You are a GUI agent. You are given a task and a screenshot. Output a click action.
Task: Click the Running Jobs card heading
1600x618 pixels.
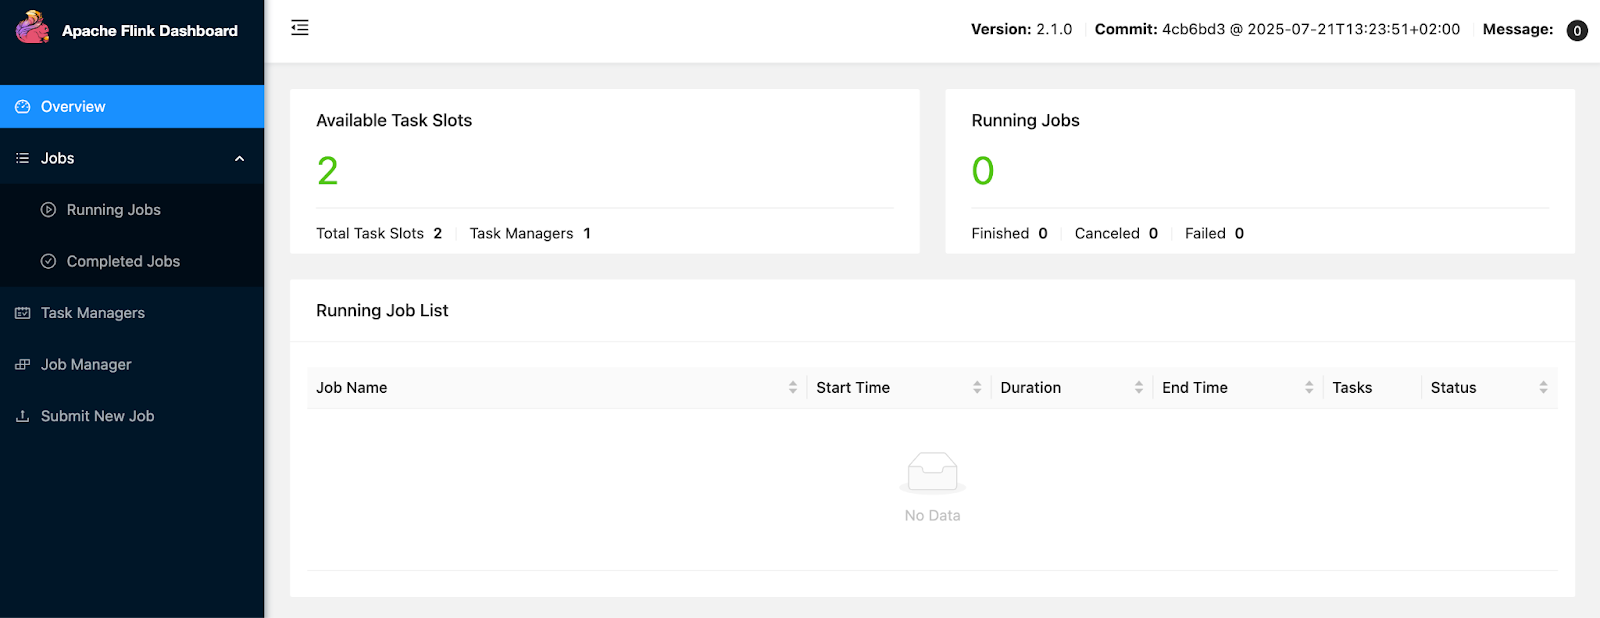tap(1025, 120)
